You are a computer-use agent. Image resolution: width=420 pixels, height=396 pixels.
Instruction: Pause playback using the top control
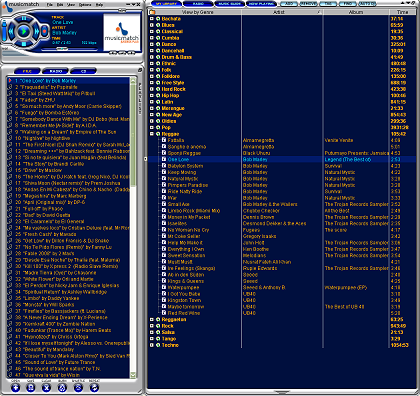coord(24,19)
